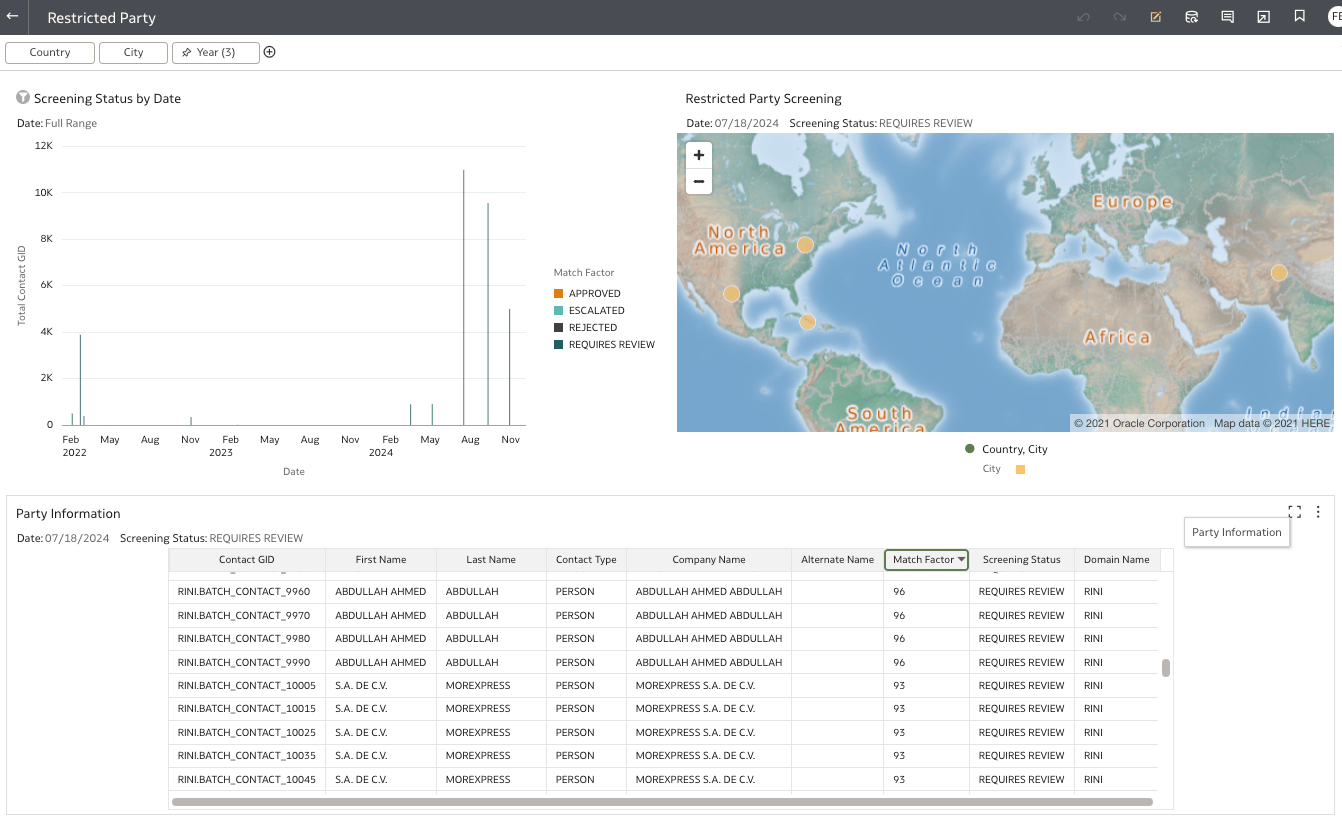The width and height of the screenshot is (1342, 822).
Task: Click the Screening Status column header
Action: 1021,560
